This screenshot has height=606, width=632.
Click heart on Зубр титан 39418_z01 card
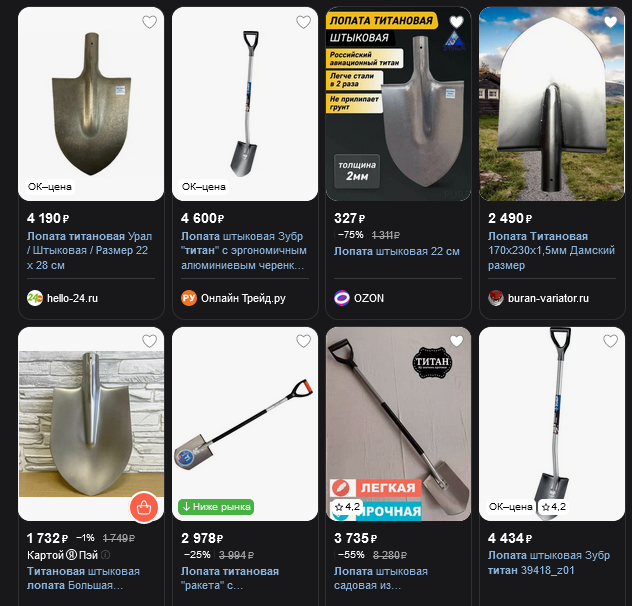[x=611, y=341]
